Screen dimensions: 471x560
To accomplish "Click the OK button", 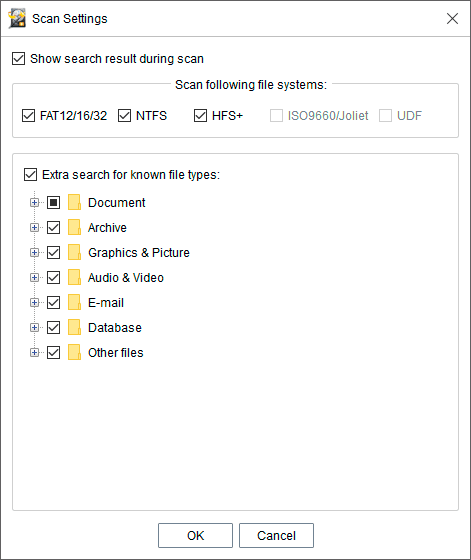I will 195,535.
